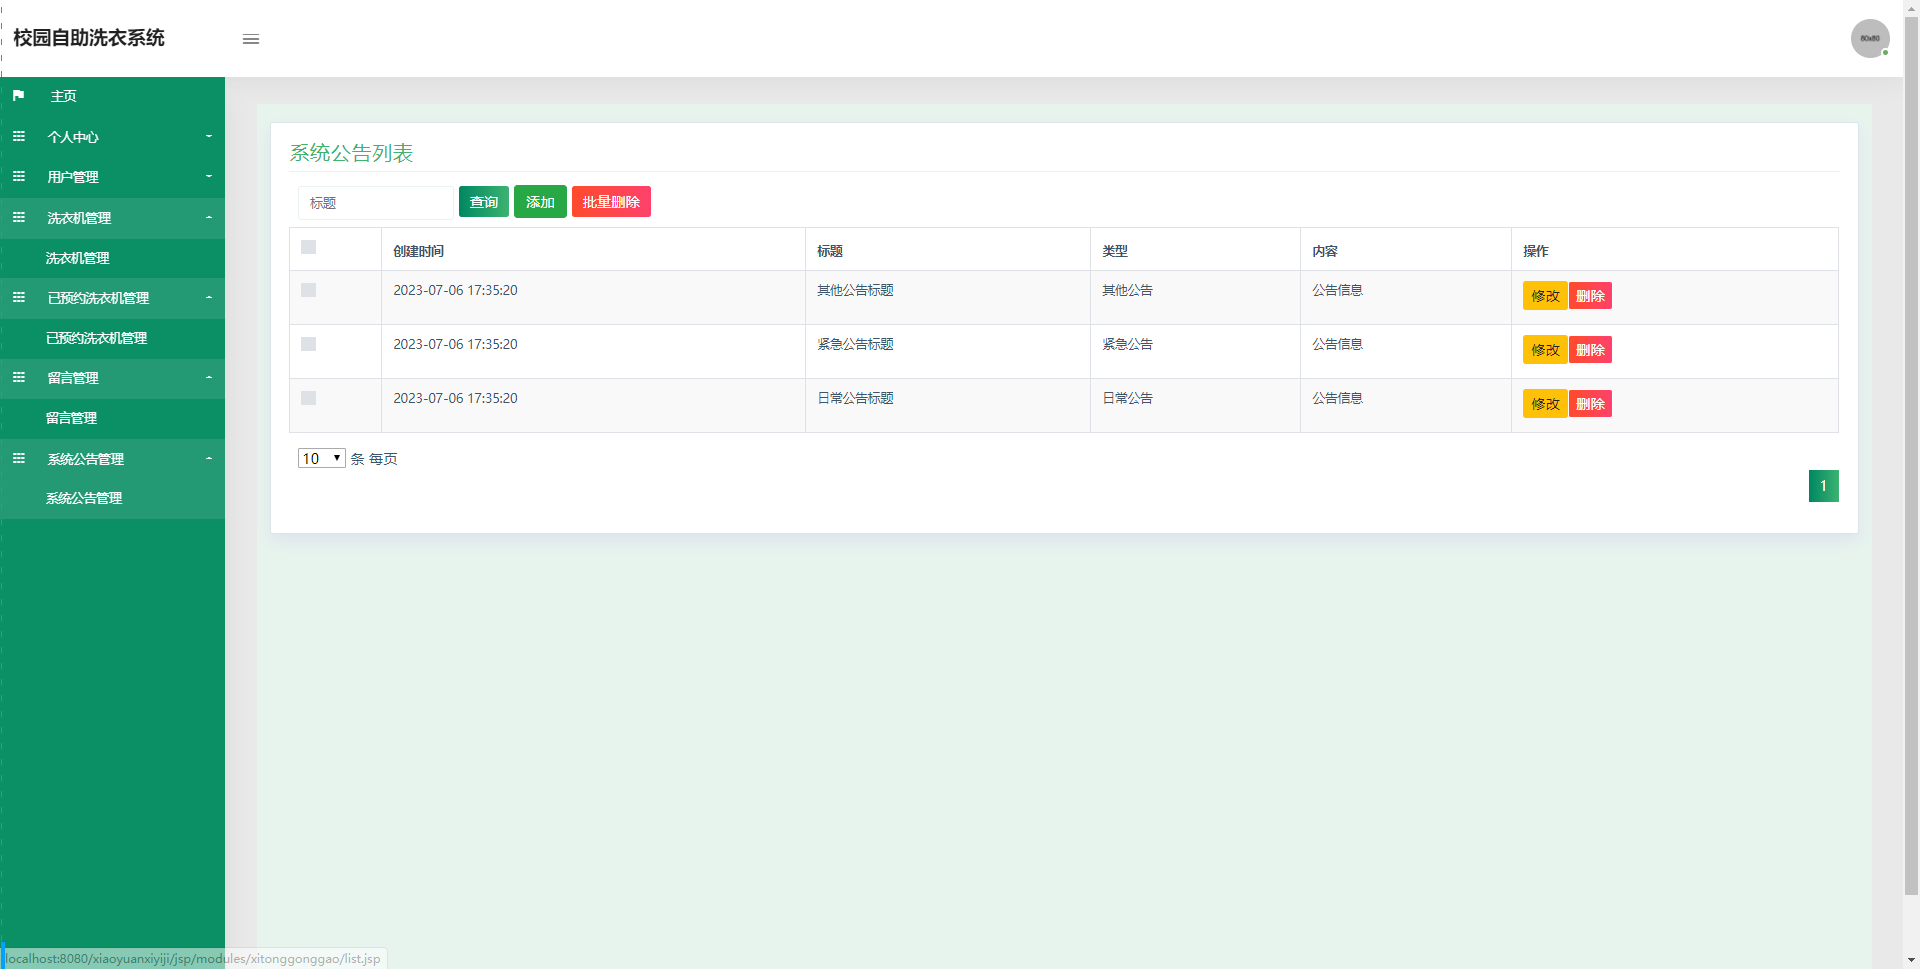Click 删除 for 日常公告标题 row

[x=1590, y=404]
